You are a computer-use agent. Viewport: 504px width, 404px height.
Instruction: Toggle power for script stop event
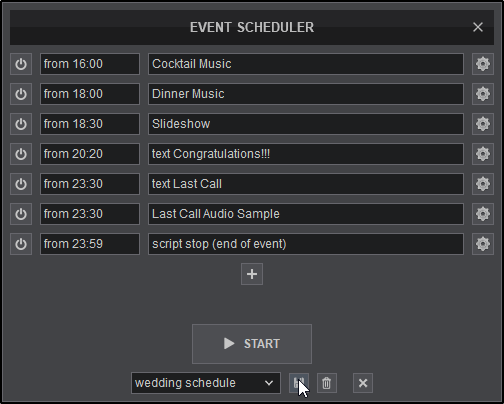click(x=21, y=244)
